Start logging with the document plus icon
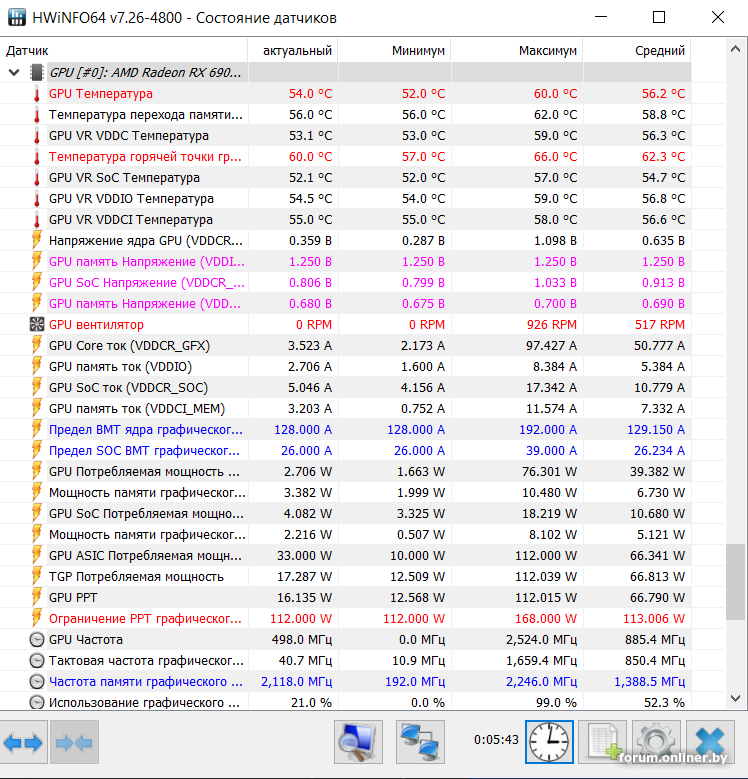This screenshot has width=748, height=779. click(x=602, y=742)
